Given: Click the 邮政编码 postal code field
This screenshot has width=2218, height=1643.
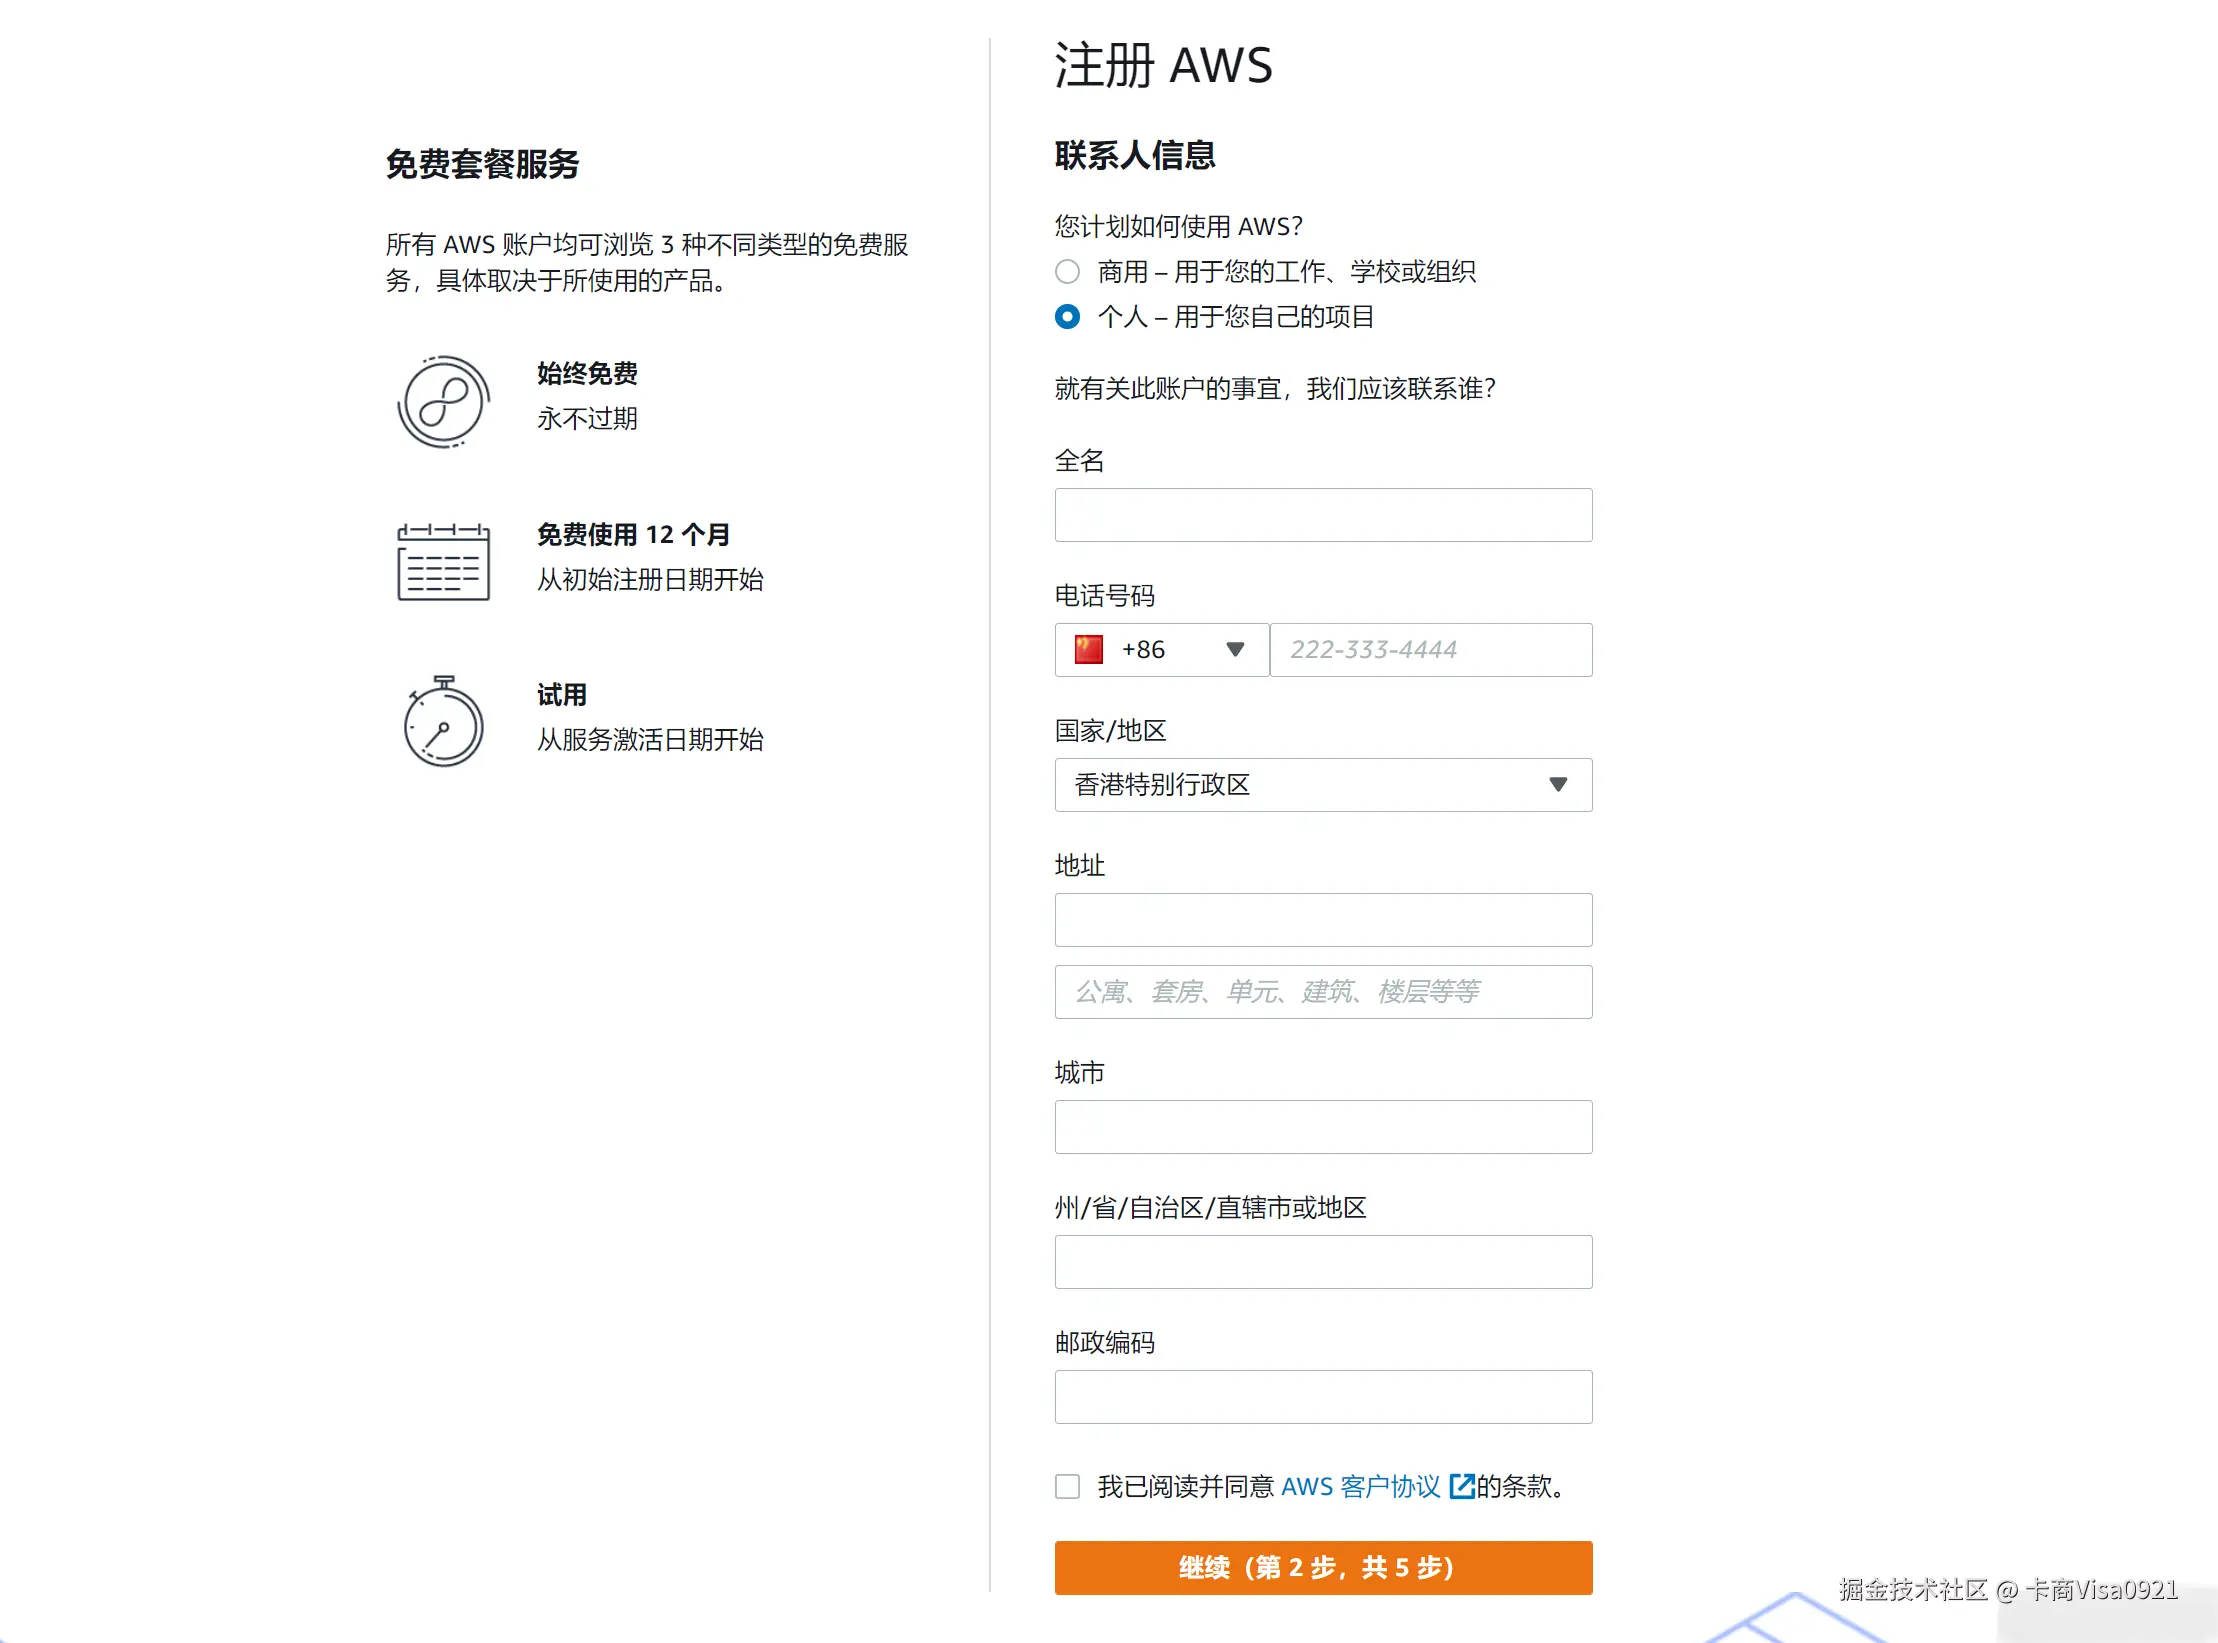Looking at the screenshot, I should click(x=1322, y=1397).
